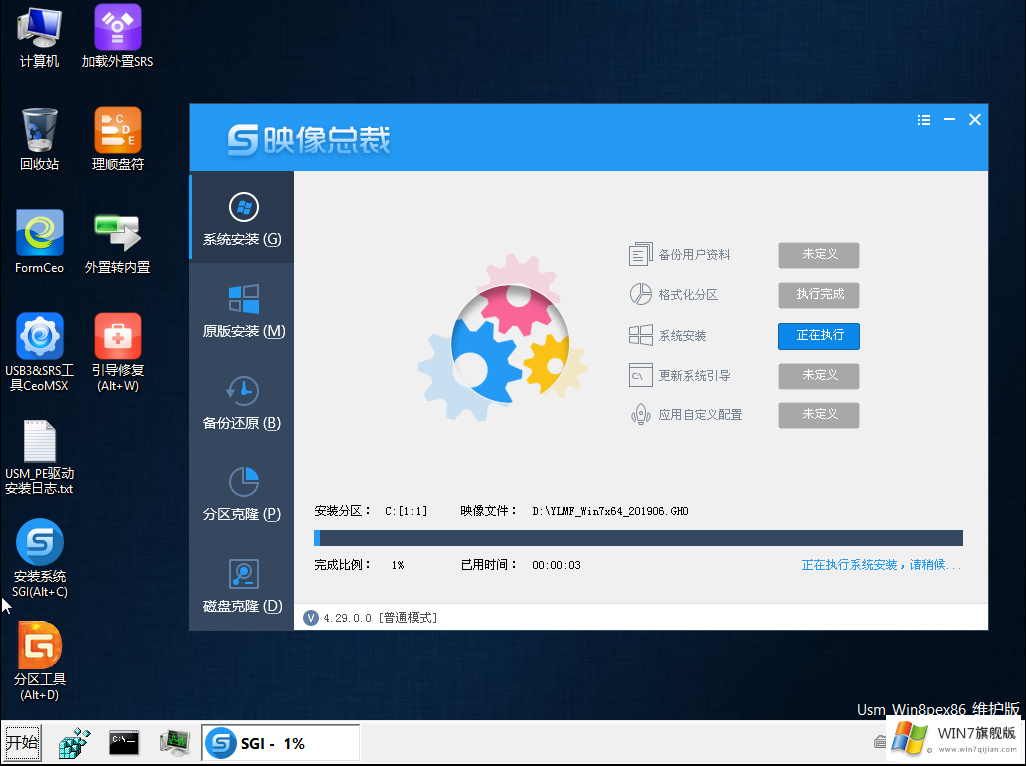Open the window list view icon in title bar
This screenshot has width=1026, height=766.
[x=923, y=119]
